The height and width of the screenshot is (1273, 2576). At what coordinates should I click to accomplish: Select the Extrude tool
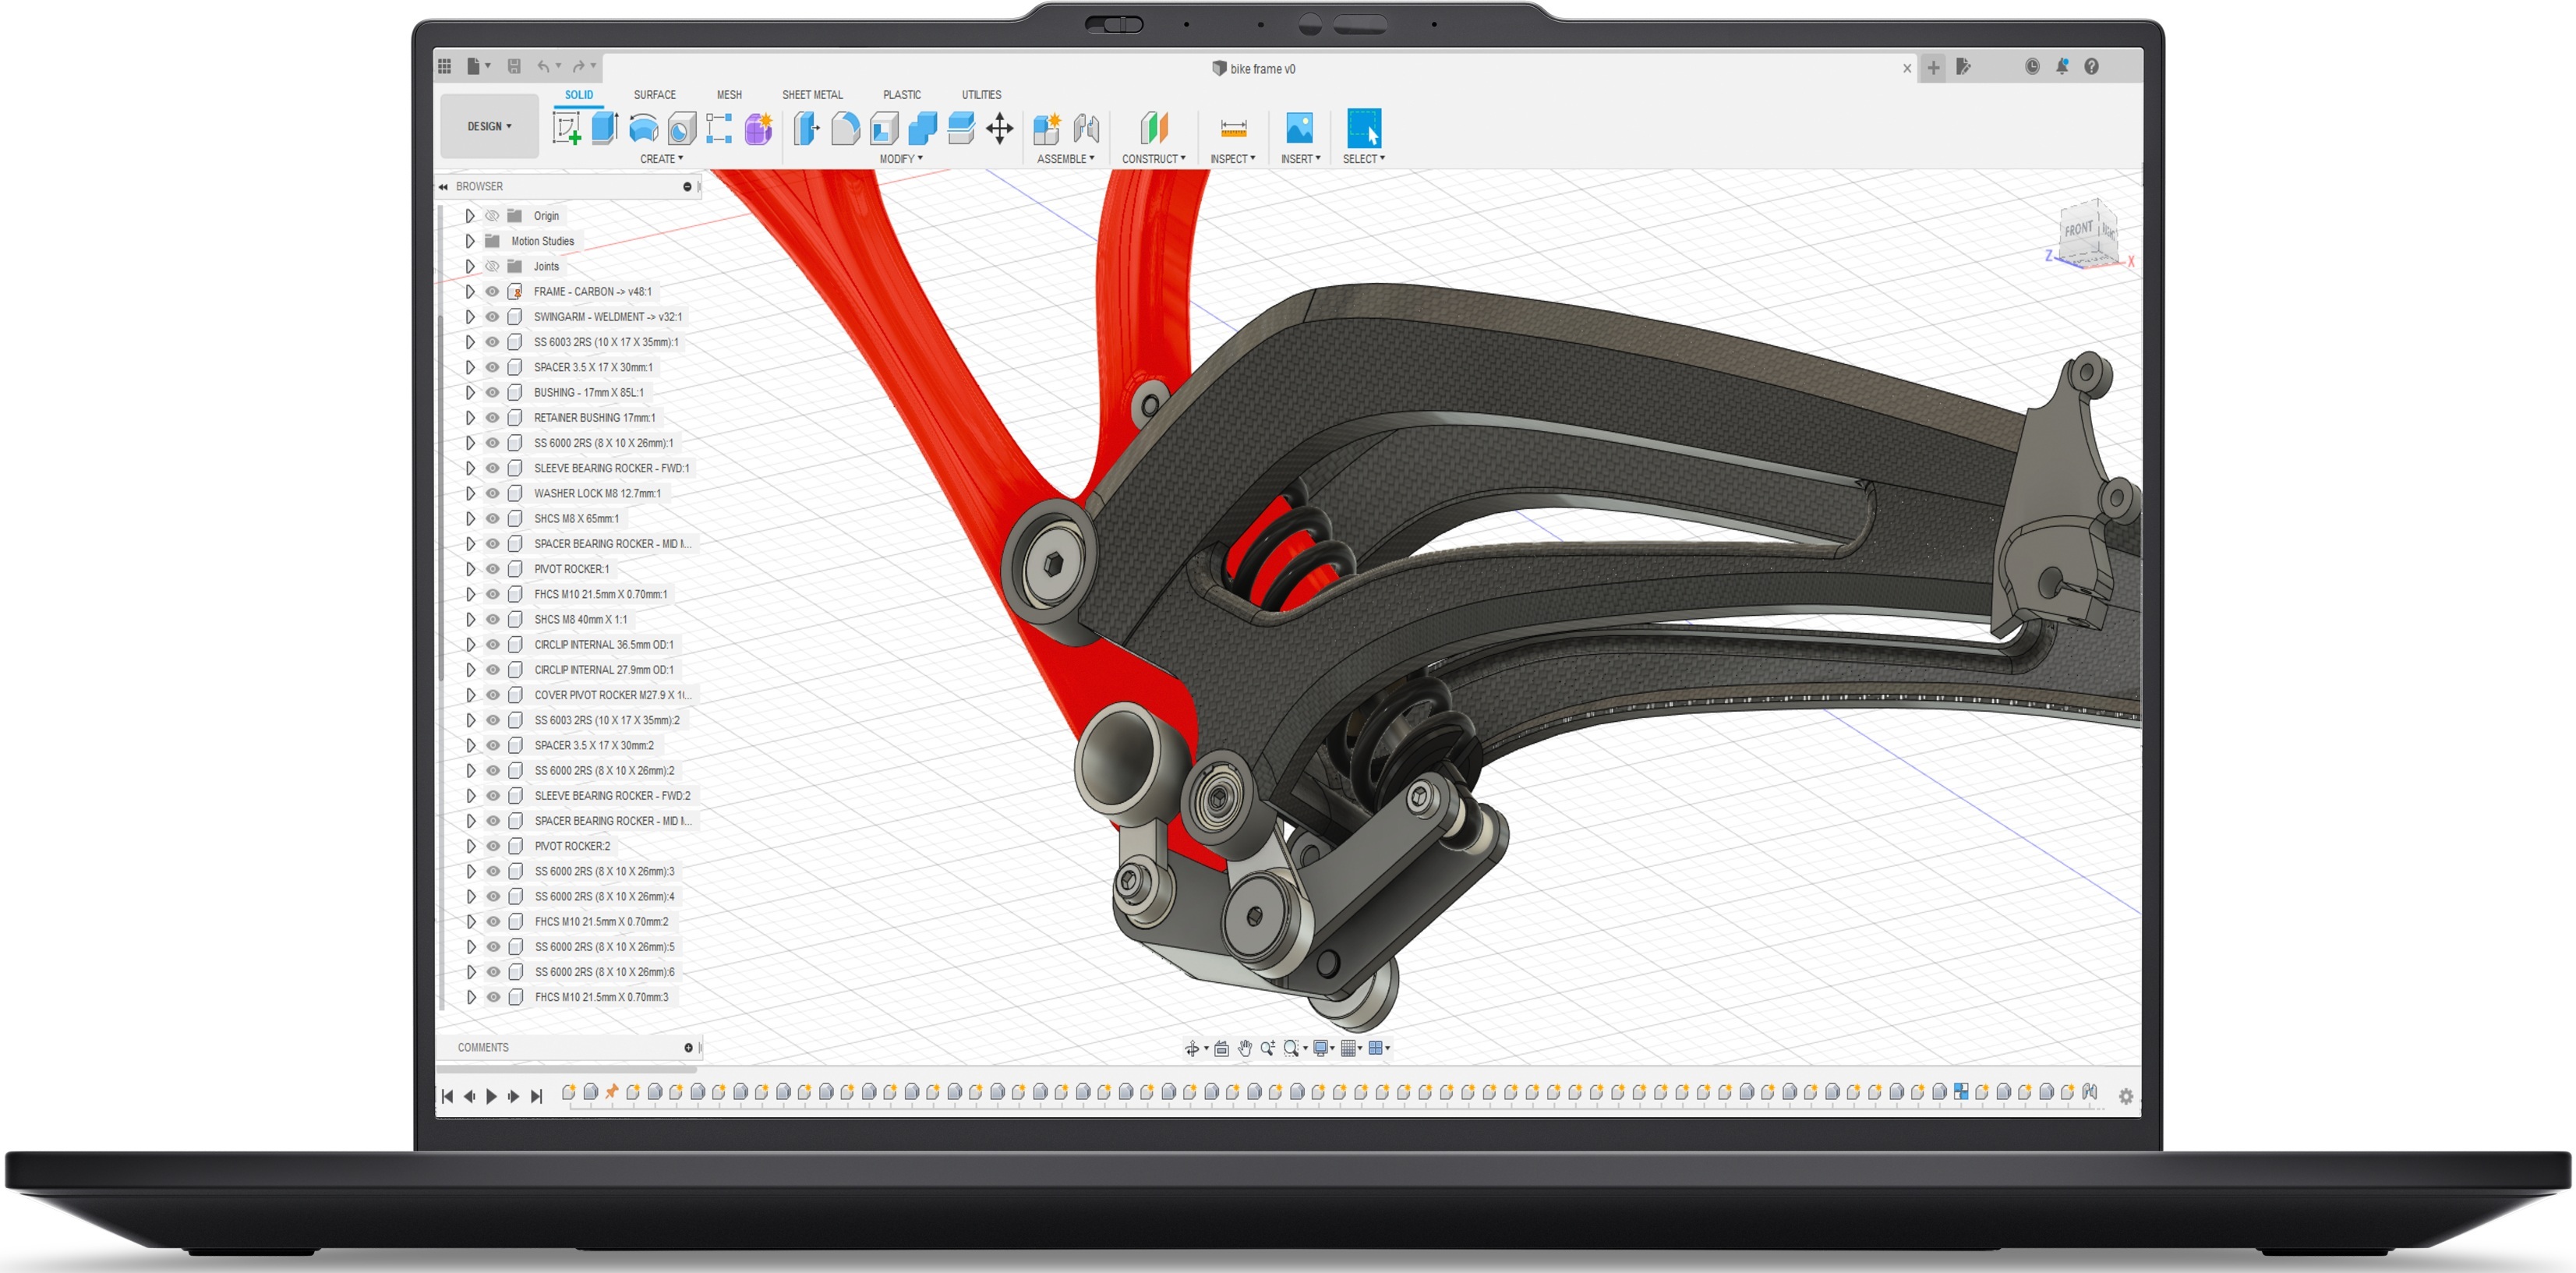(x=604, y=128)
